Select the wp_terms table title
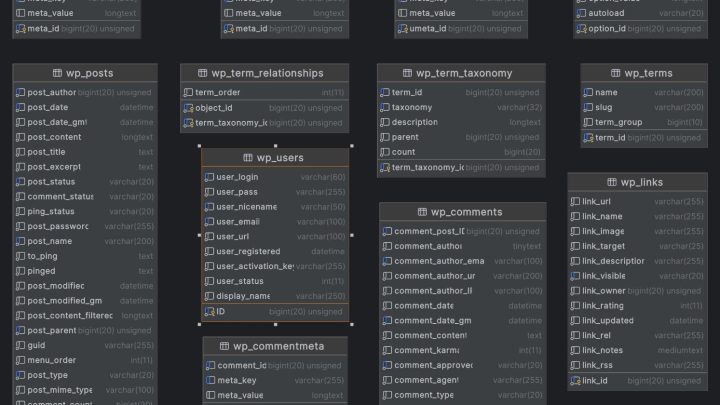720x405 pixels. [648, 73]
